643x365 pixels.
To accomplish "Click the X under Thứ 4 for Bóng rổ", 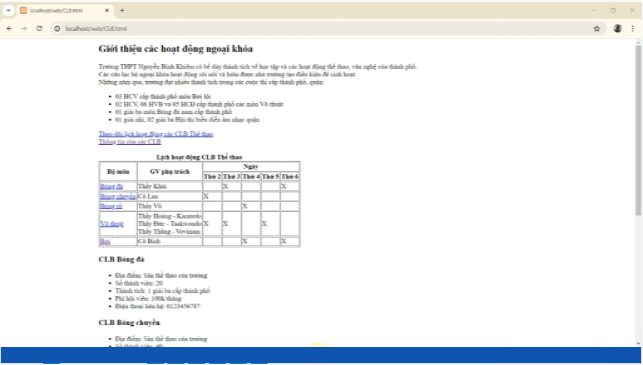I will click(x=245, y=206).
